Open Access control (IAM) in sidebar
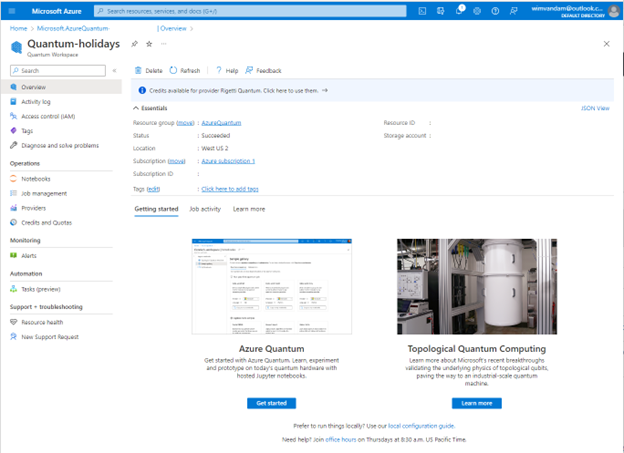 click(x=48, y=116)
